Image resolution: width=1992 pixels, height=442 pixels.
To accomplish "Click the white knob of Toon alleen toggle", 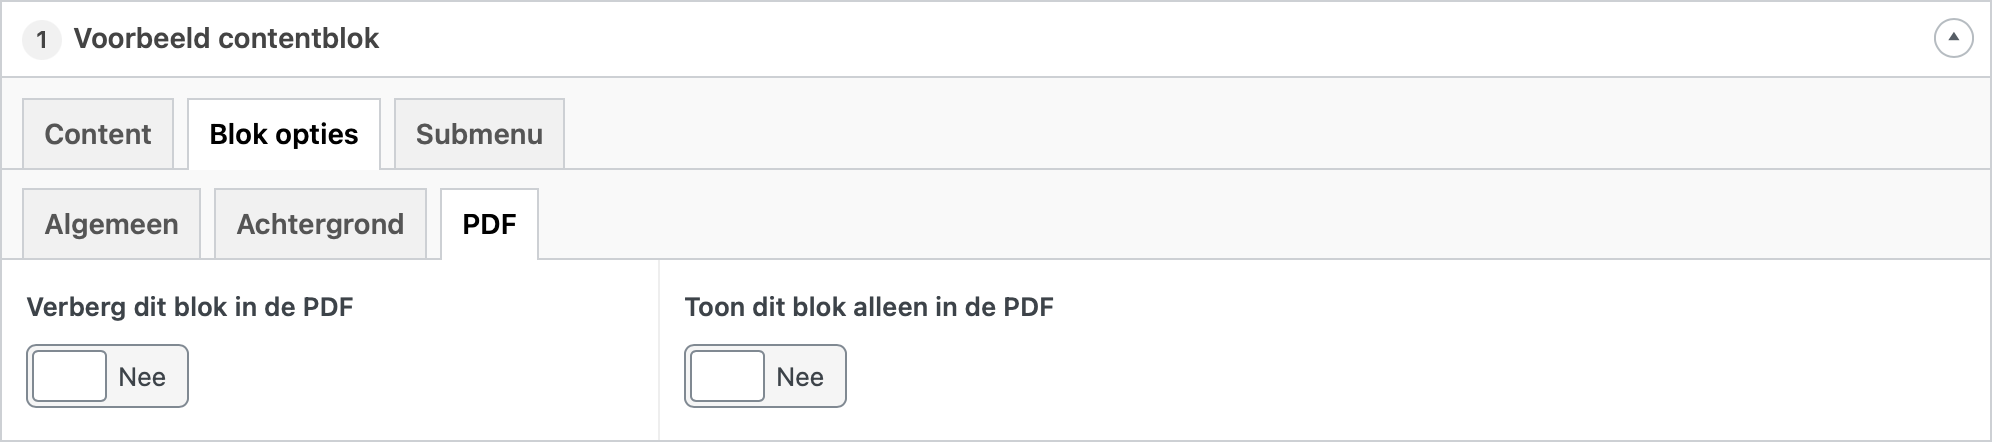I will coord(727,376).
